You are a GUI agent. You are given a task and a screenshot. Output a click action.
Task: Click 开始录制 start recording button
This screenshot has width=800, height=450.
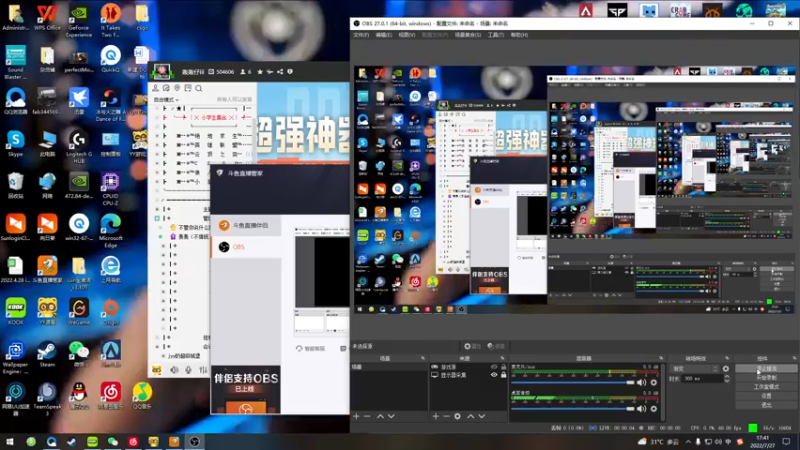coord(766,378)
